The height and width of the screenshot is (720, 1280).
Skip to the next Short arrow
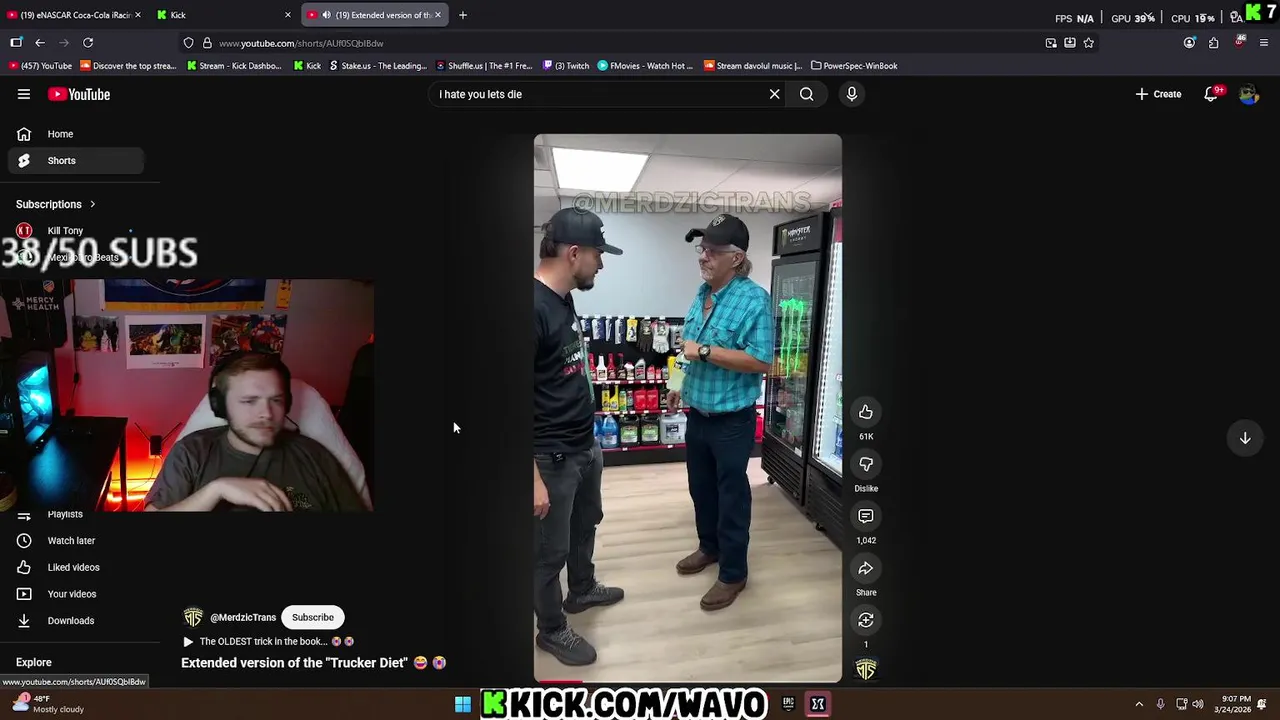[x=1245, y=438]
